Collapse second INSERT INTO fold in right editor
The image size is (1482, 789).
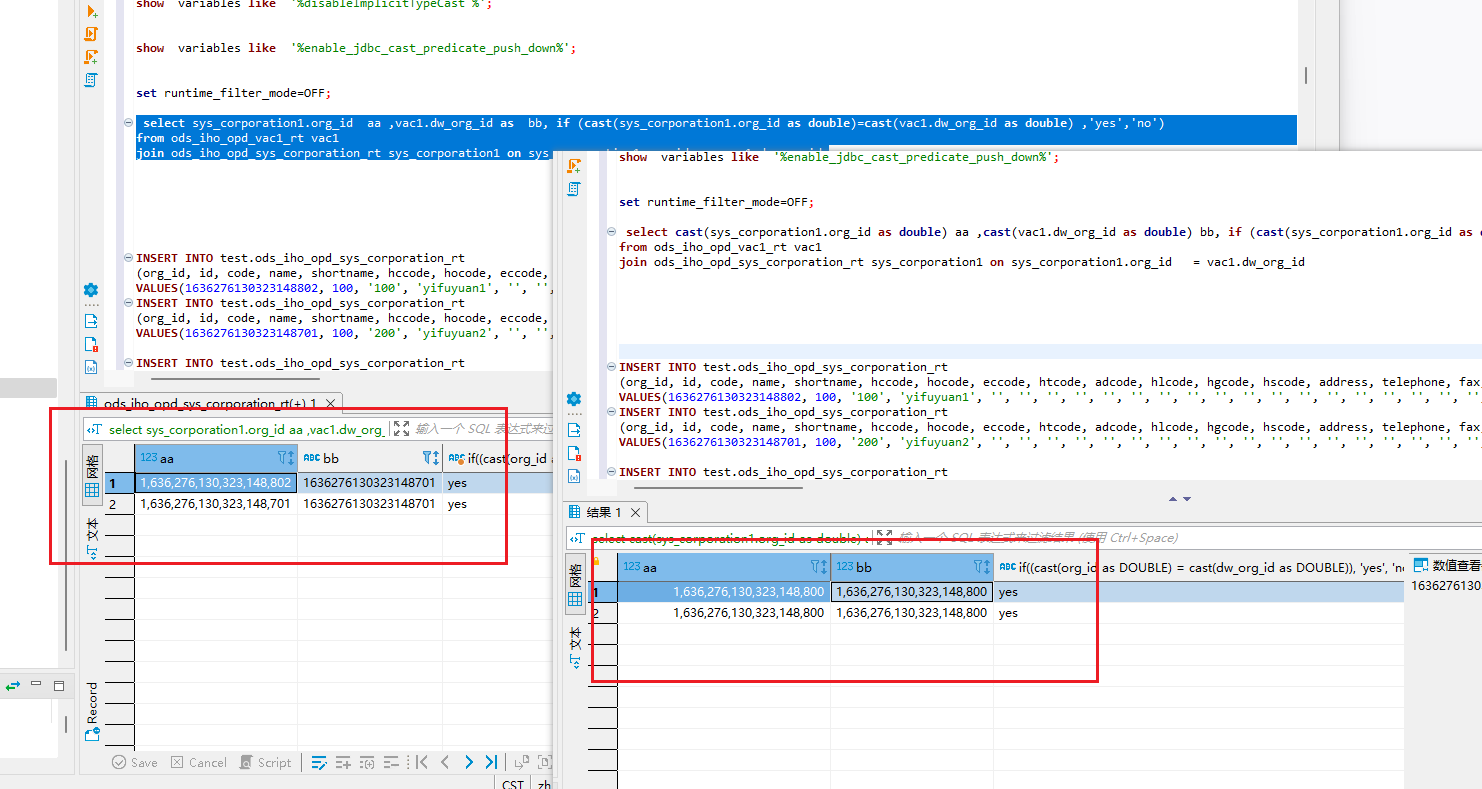611,412
